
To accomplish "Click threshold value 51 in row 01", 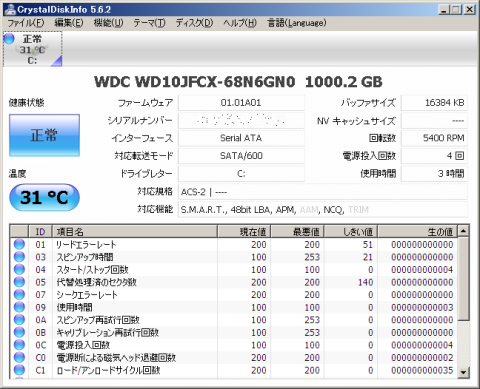I will pos(368,244).
